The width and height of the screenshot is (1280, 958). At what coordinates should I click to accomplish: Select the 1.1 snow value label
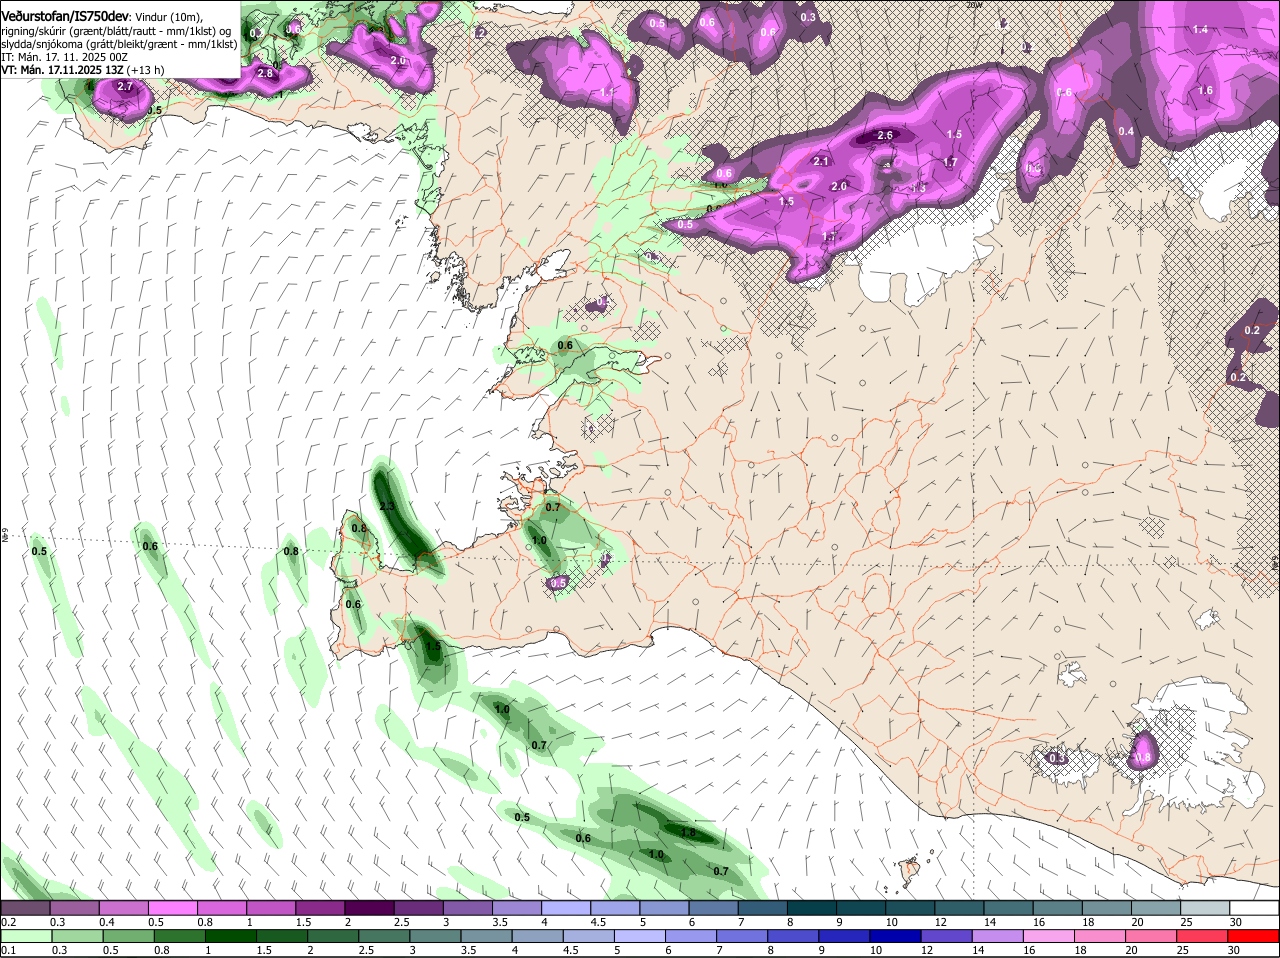[x=608, y=92]
